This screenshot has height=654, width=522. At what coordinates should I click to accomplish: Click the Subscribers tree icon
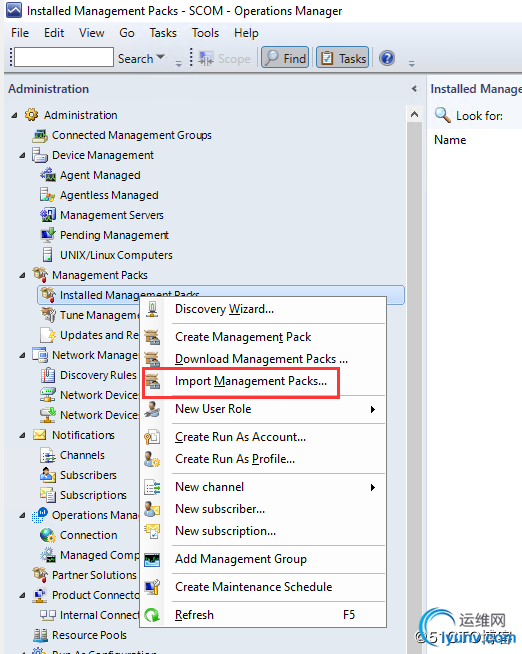[48, 475]
